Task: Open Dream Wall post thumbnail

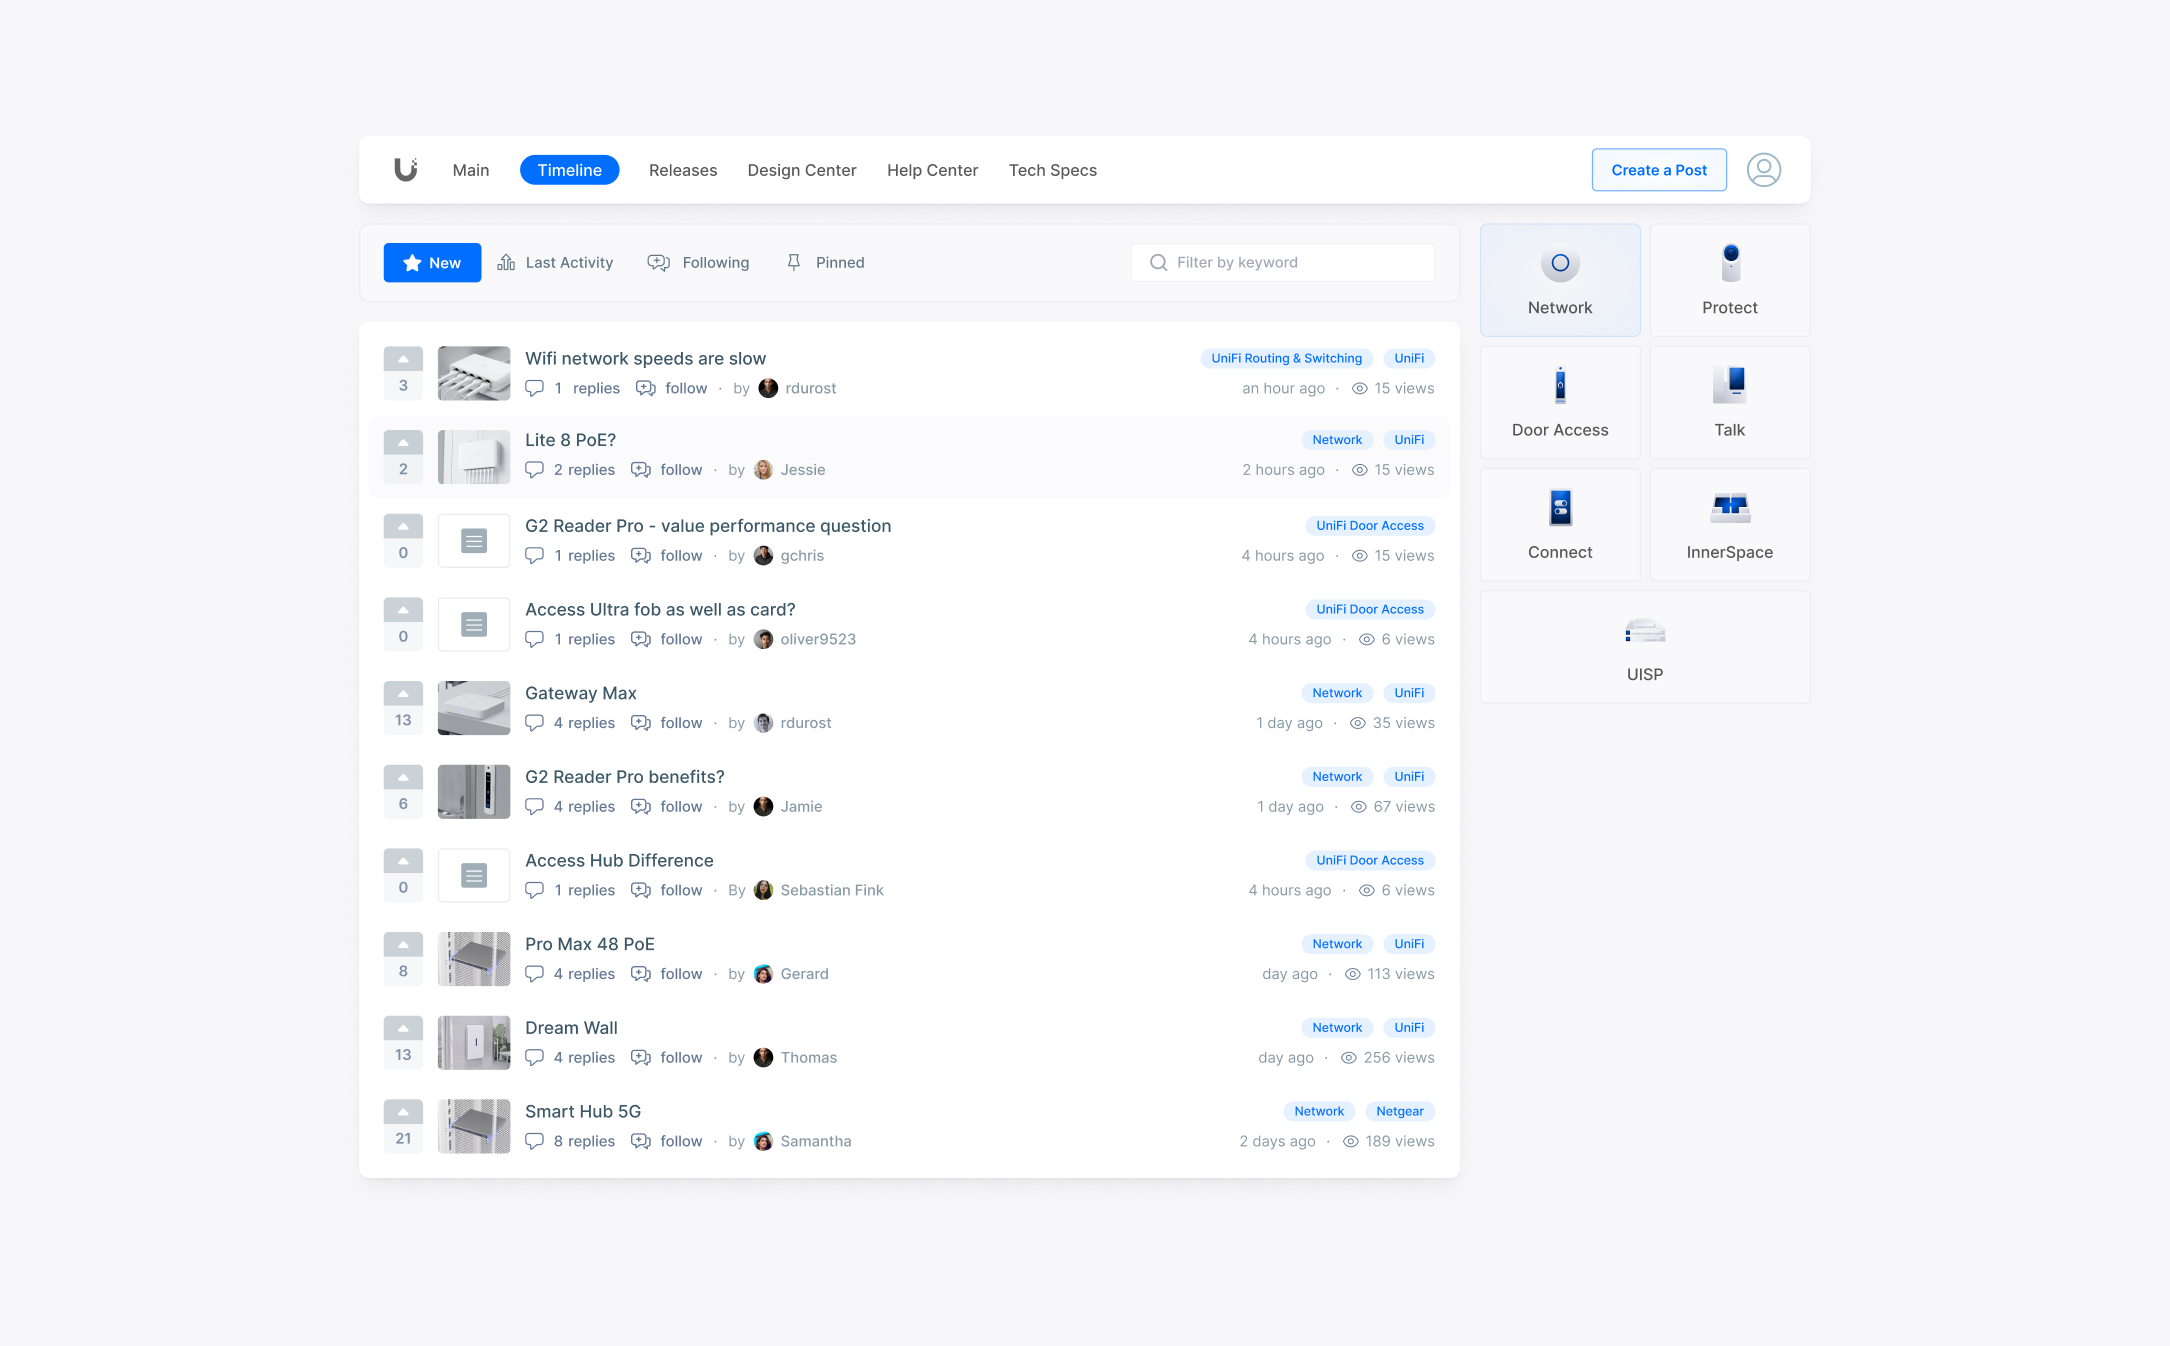Action: coord(474,1043)
